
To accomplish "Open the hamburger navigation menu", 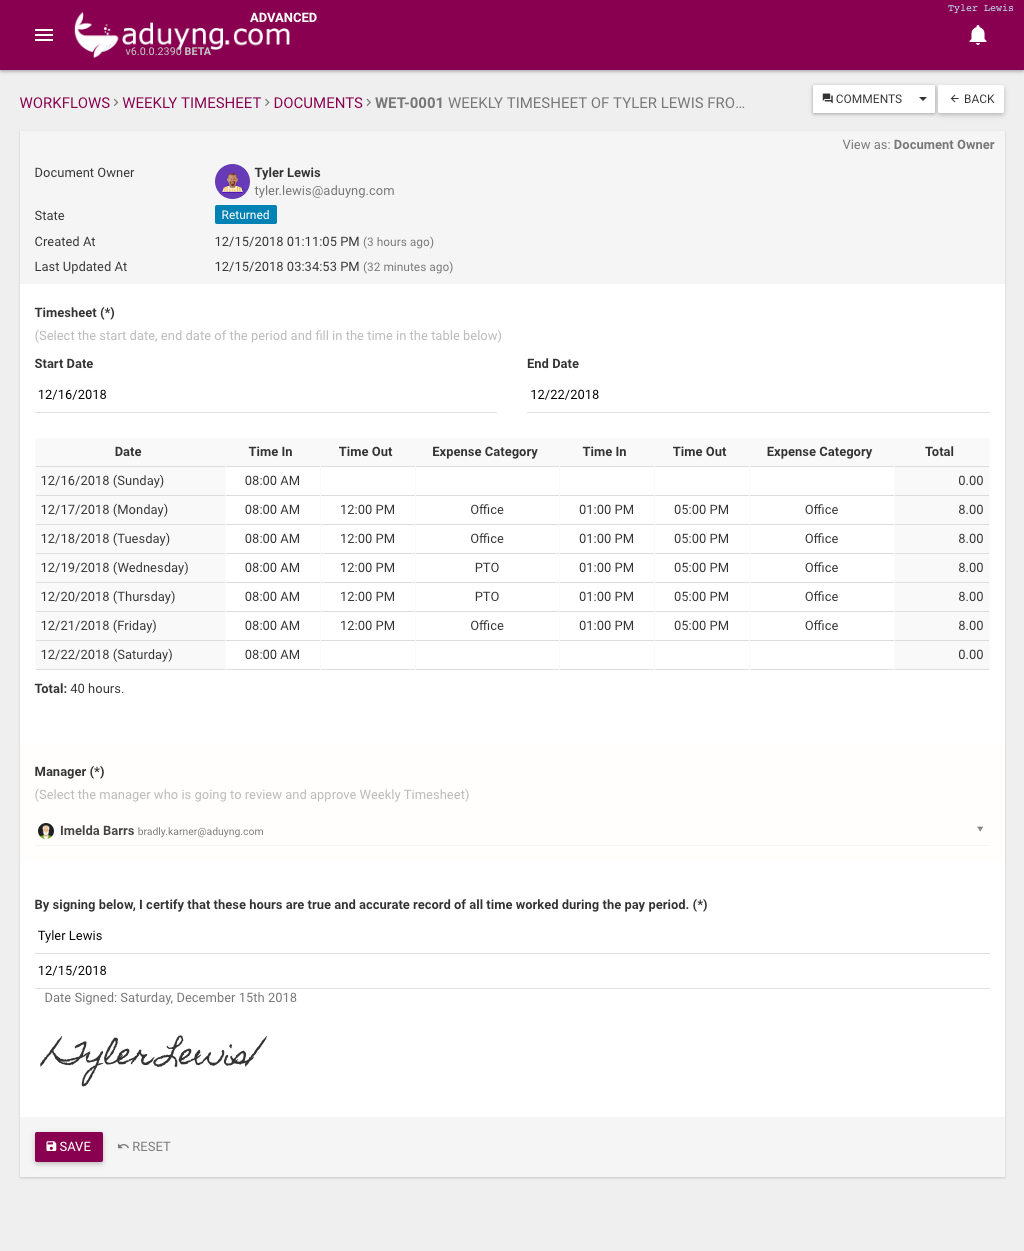I will coord(43,34).
